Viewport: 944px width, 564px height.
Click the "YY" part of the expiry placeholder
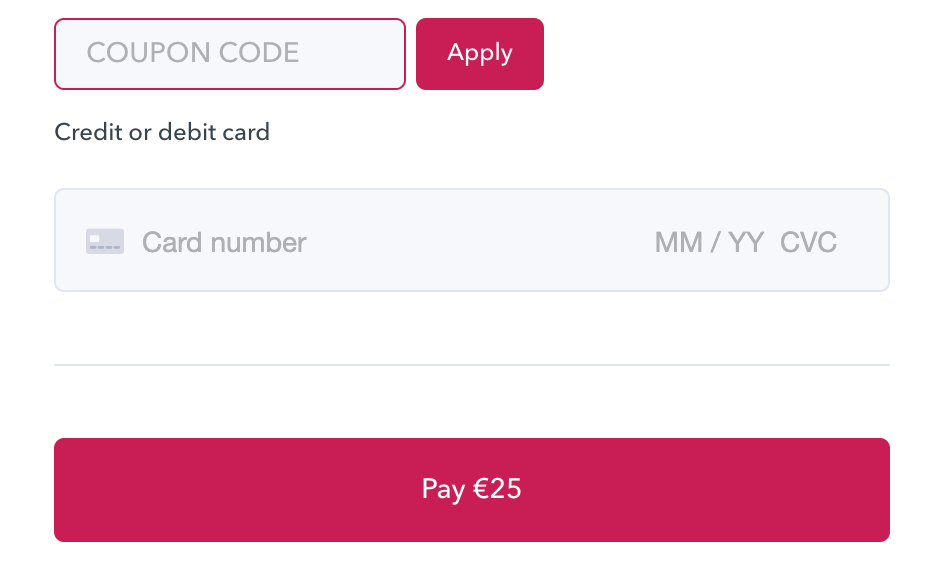745,242
